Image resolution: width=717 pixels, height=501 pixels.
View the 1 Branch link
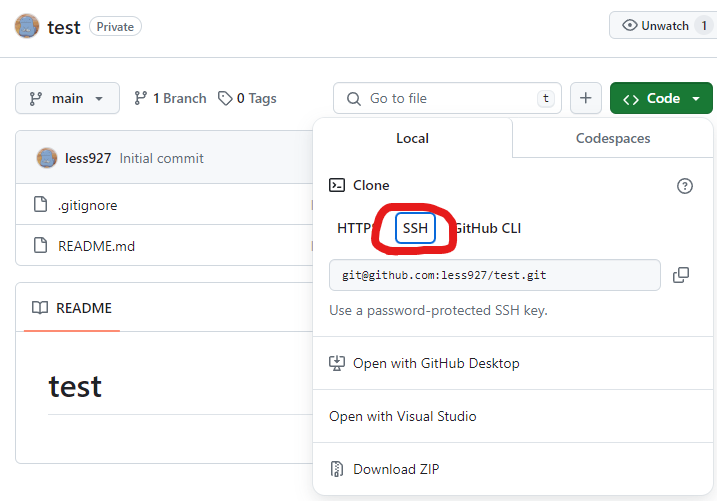point(170,98)
